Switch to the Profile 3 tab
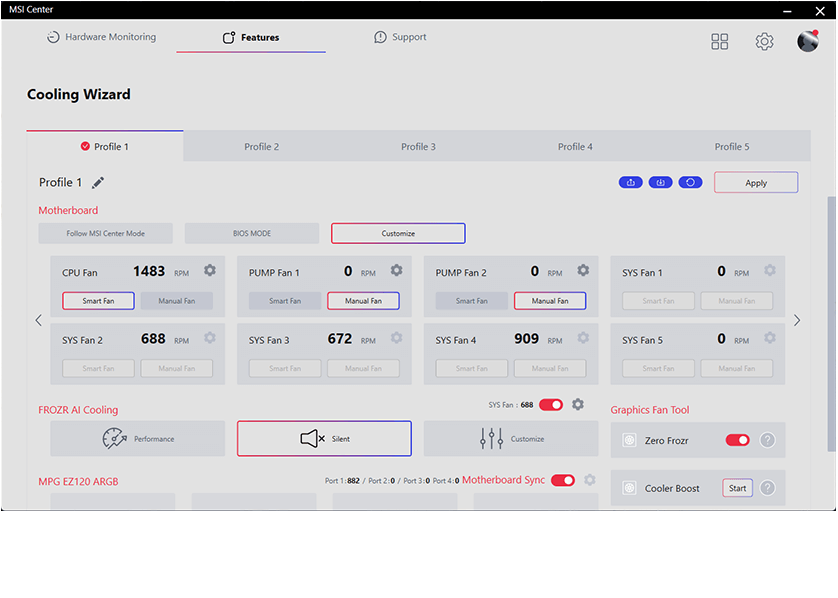This screenshot has width=838, height=598. [418, 147]
